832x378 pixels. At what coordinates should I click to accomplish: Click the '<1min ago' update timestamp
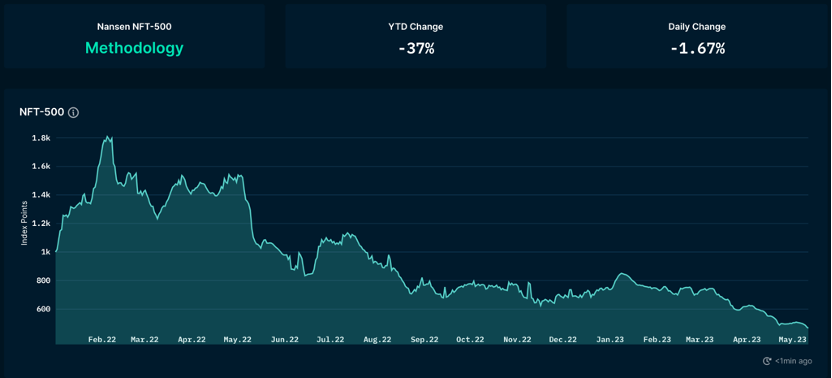(793, 361)
